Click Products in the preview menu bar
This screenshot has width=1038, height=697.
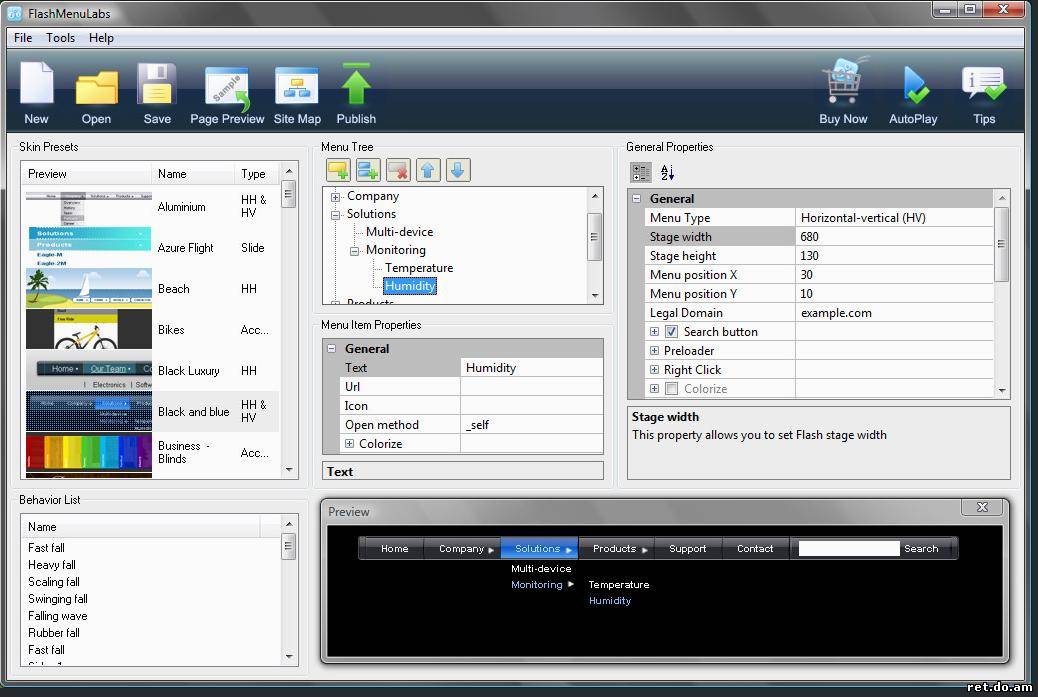click(x=615, y=548)
